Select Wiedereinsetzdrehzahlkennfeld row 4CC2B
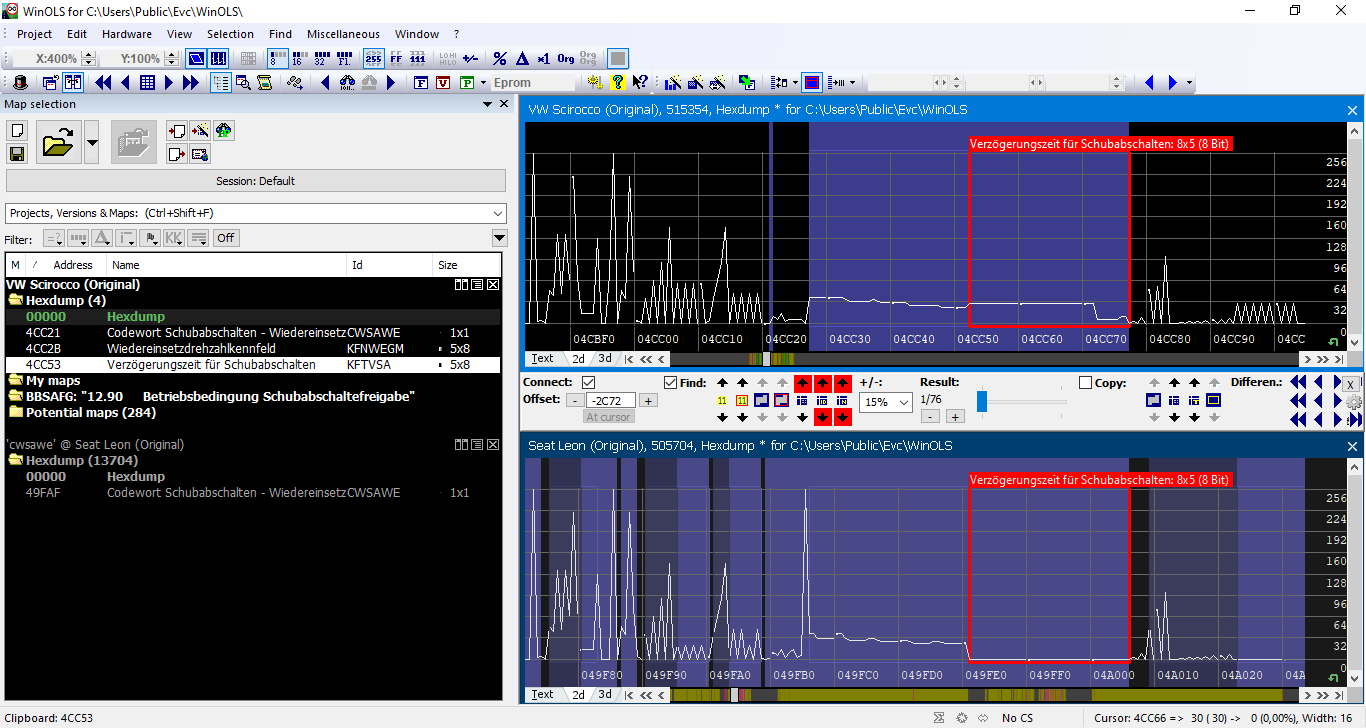The height and width of the screenshot is (728, 1366). coord(252,349)
